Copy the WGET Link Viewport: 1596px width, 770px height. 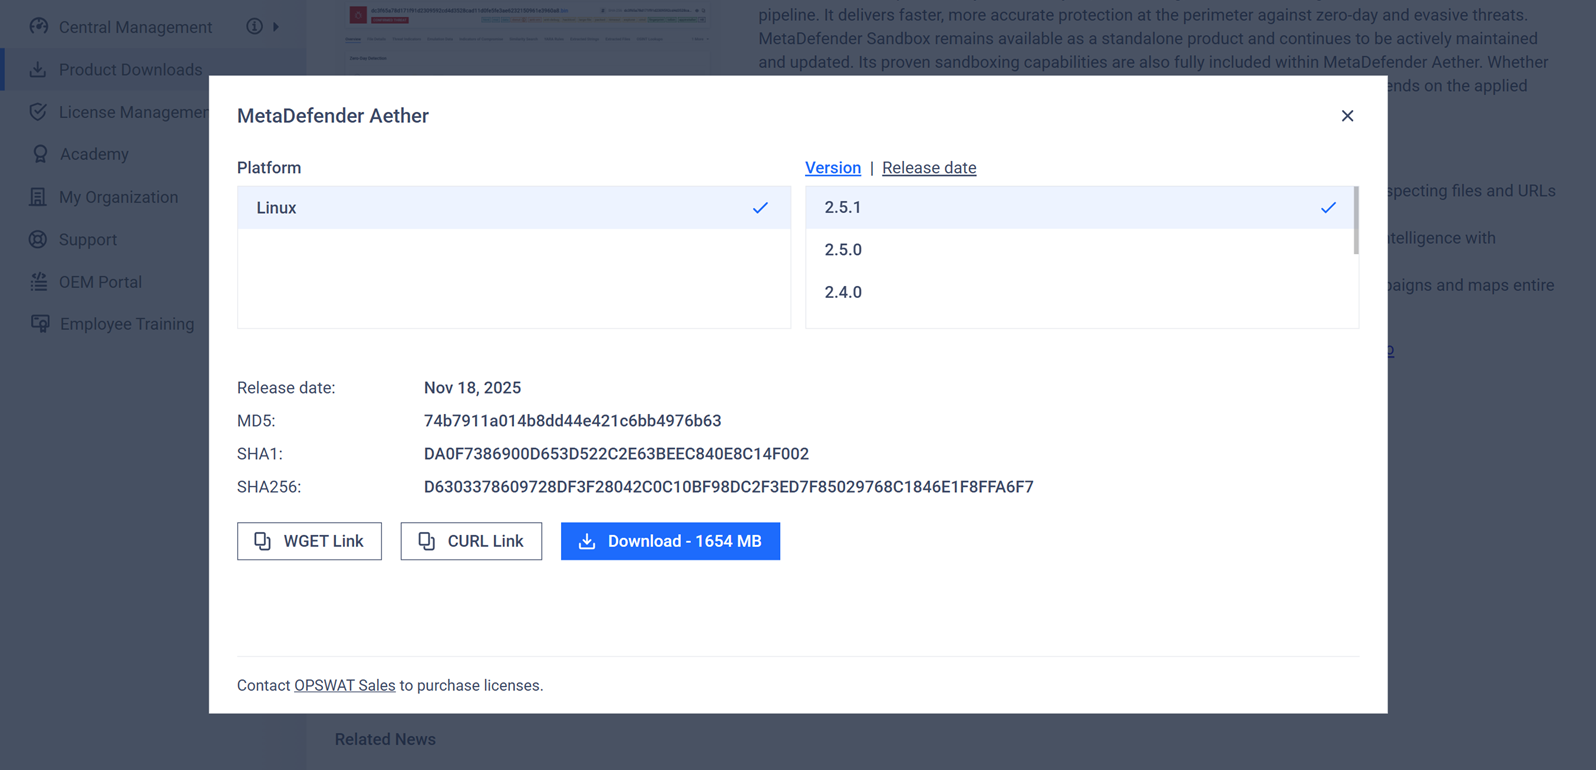309,541
